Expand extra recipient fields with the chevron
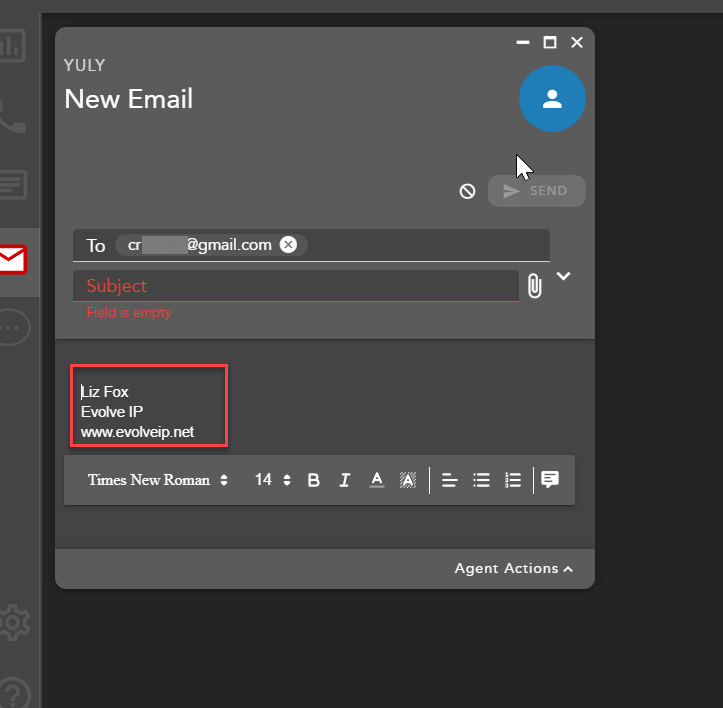The image size is (723, 708). click(x=564, y=276)
